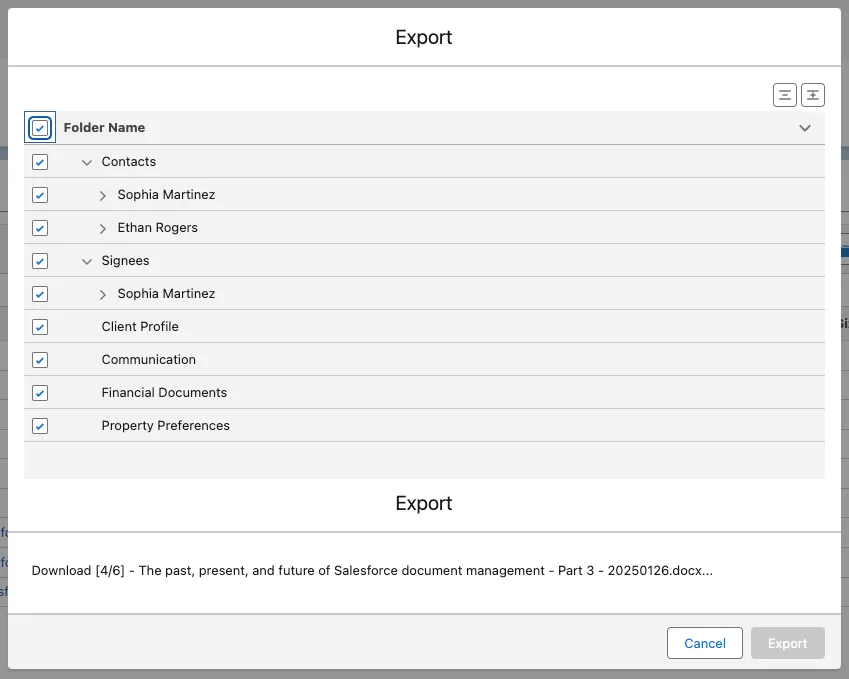This screenshot has height=679, width=849.
Task: Uncheck the Ethan Rogers checkbox
Action: [40, 228]
